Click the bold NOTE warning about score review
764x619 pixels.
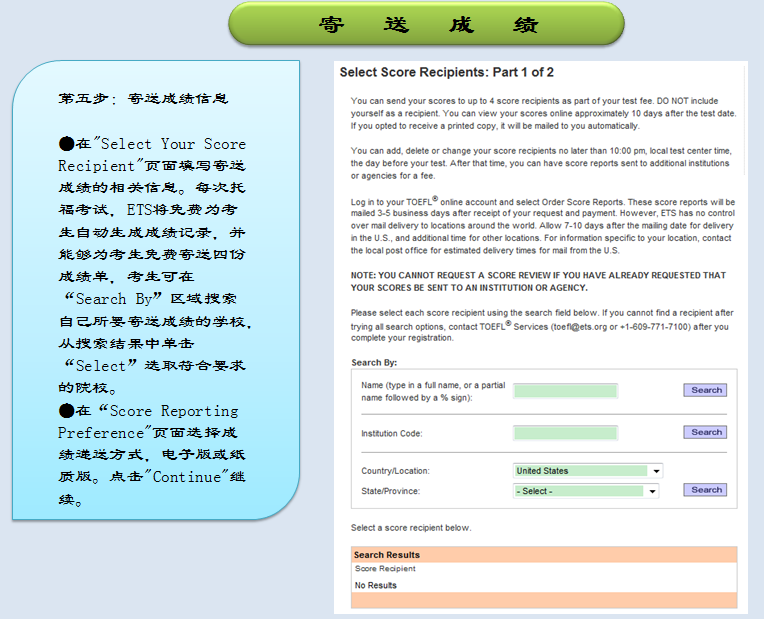click(x=538, y=281)
